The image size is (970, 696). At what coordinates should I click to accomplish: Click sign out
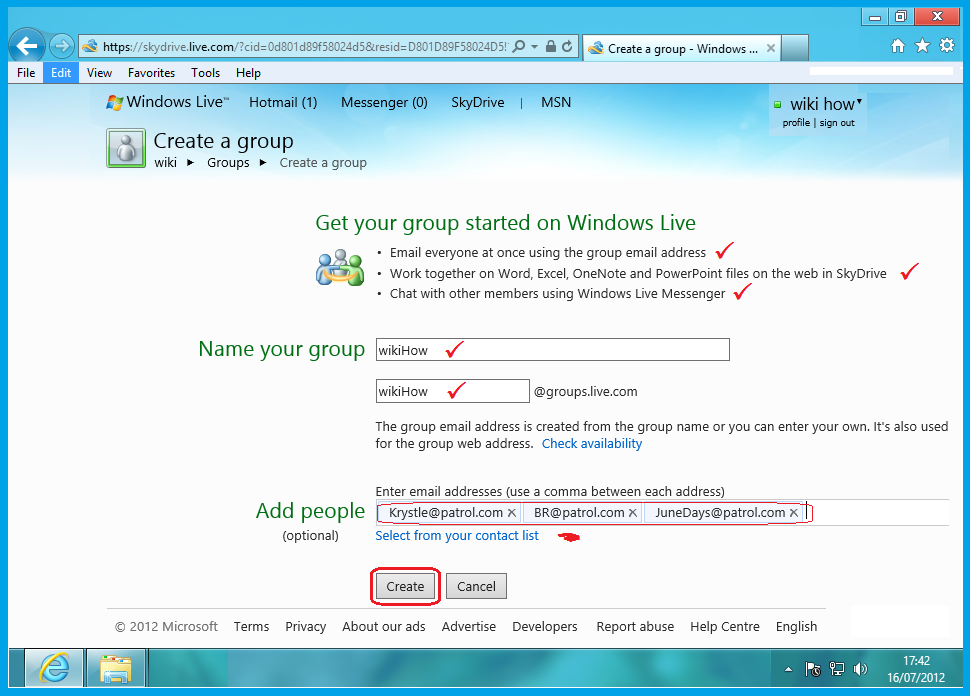[837, 122]
